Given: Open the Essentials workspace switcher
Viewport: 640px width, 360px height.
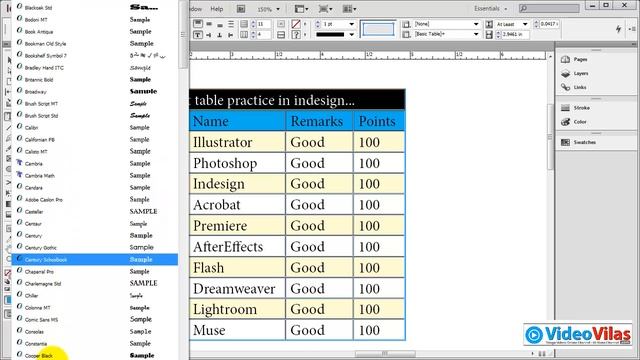Looking at the screenshot, I should (491, 9).
